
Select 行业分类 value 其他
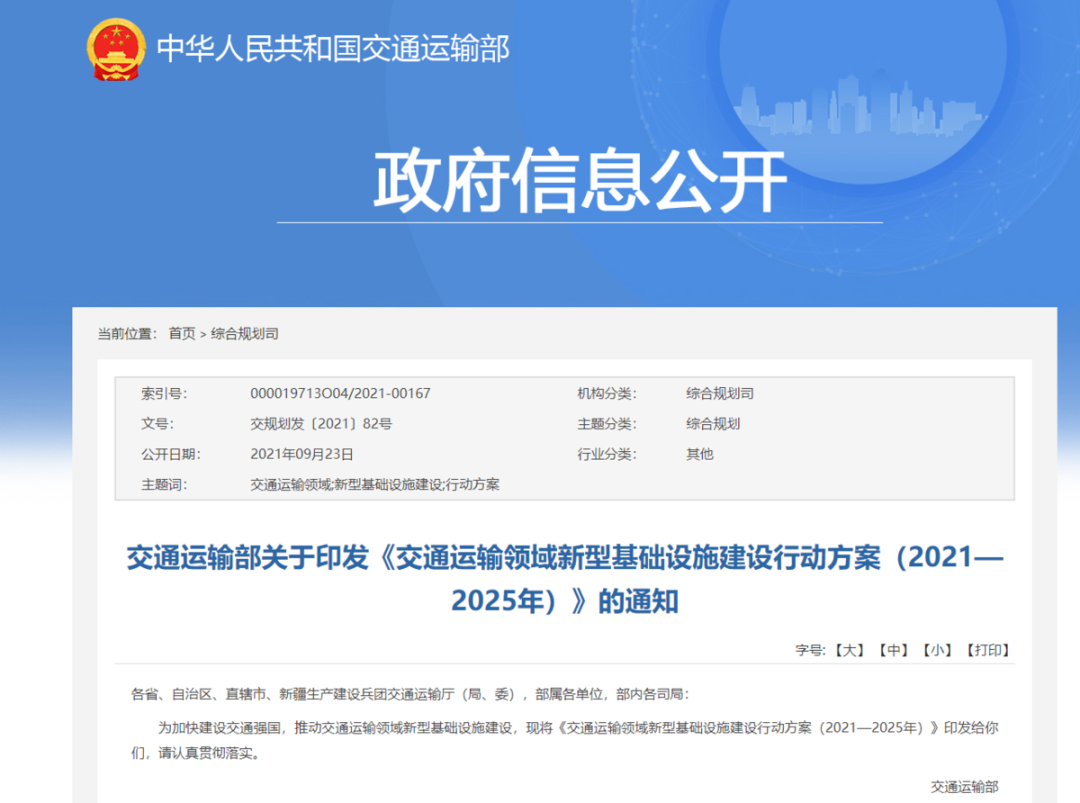[700, 454]
